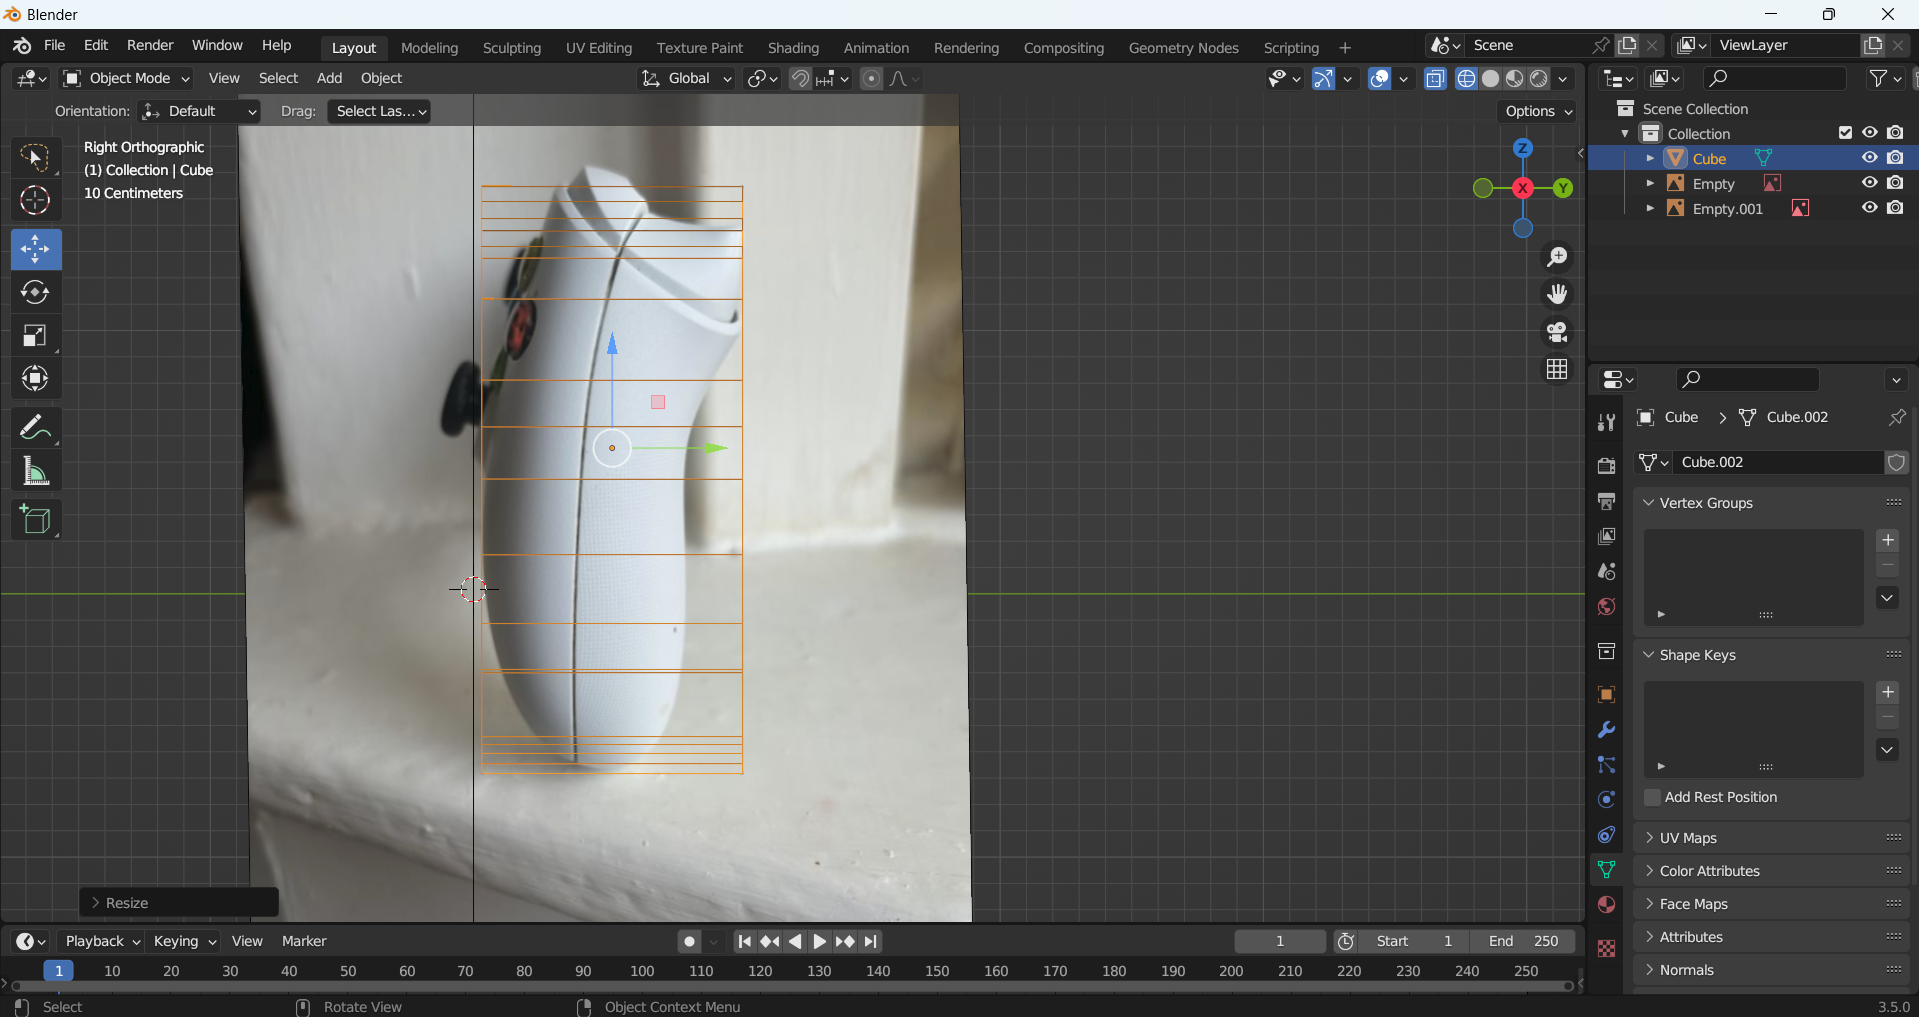This screenshot has height=1017, width=1919.
Task: Select the Scale tool
Action: [x=35, y=336]
